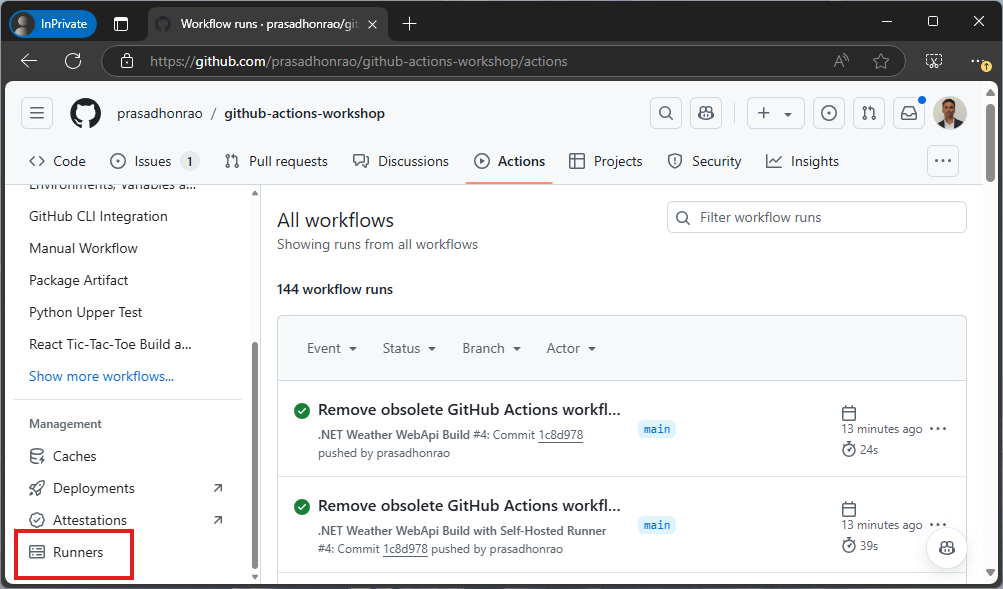Click the green success check for Weather WebApi Build #4
Viewport: 1003px width, 589px height.
coord(302,411)
